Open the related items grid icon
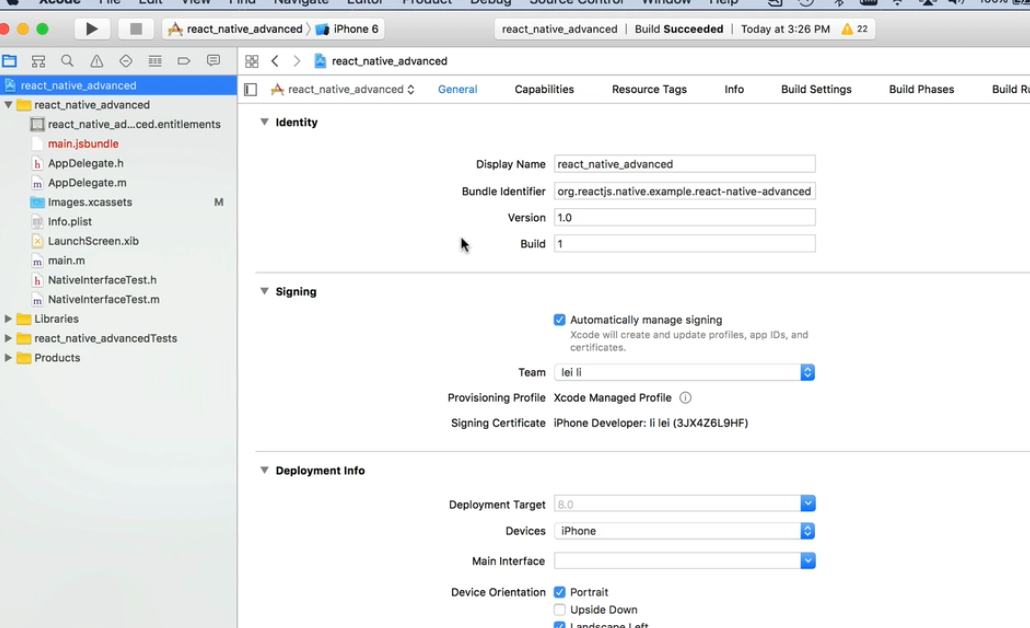Screen dimensions: 1030x628 (252, 61)
